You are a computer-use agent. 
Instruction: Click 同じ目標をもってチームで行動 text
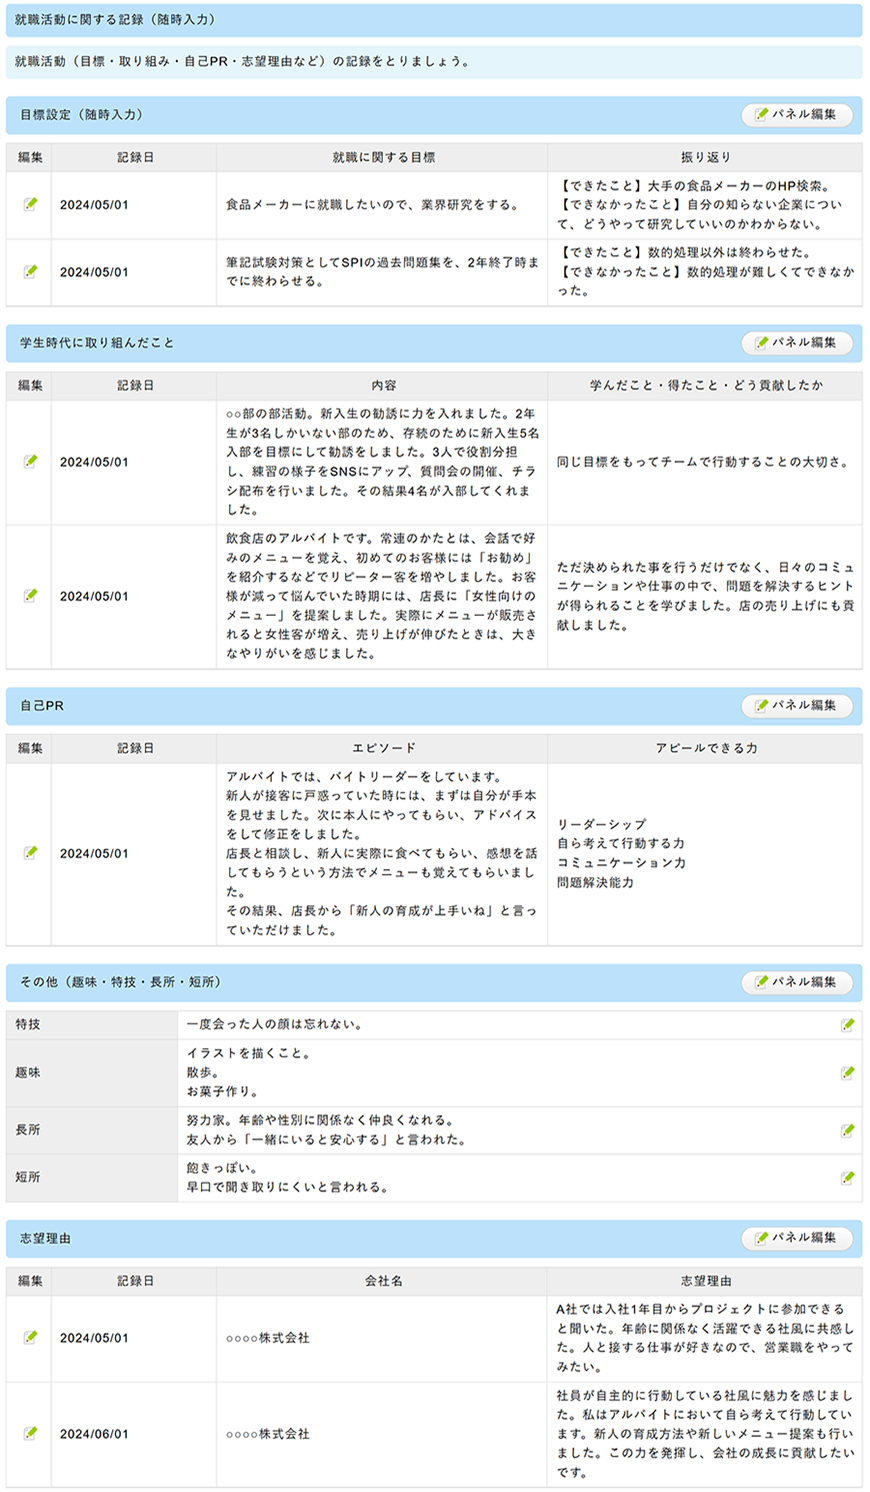coord(703,462)
